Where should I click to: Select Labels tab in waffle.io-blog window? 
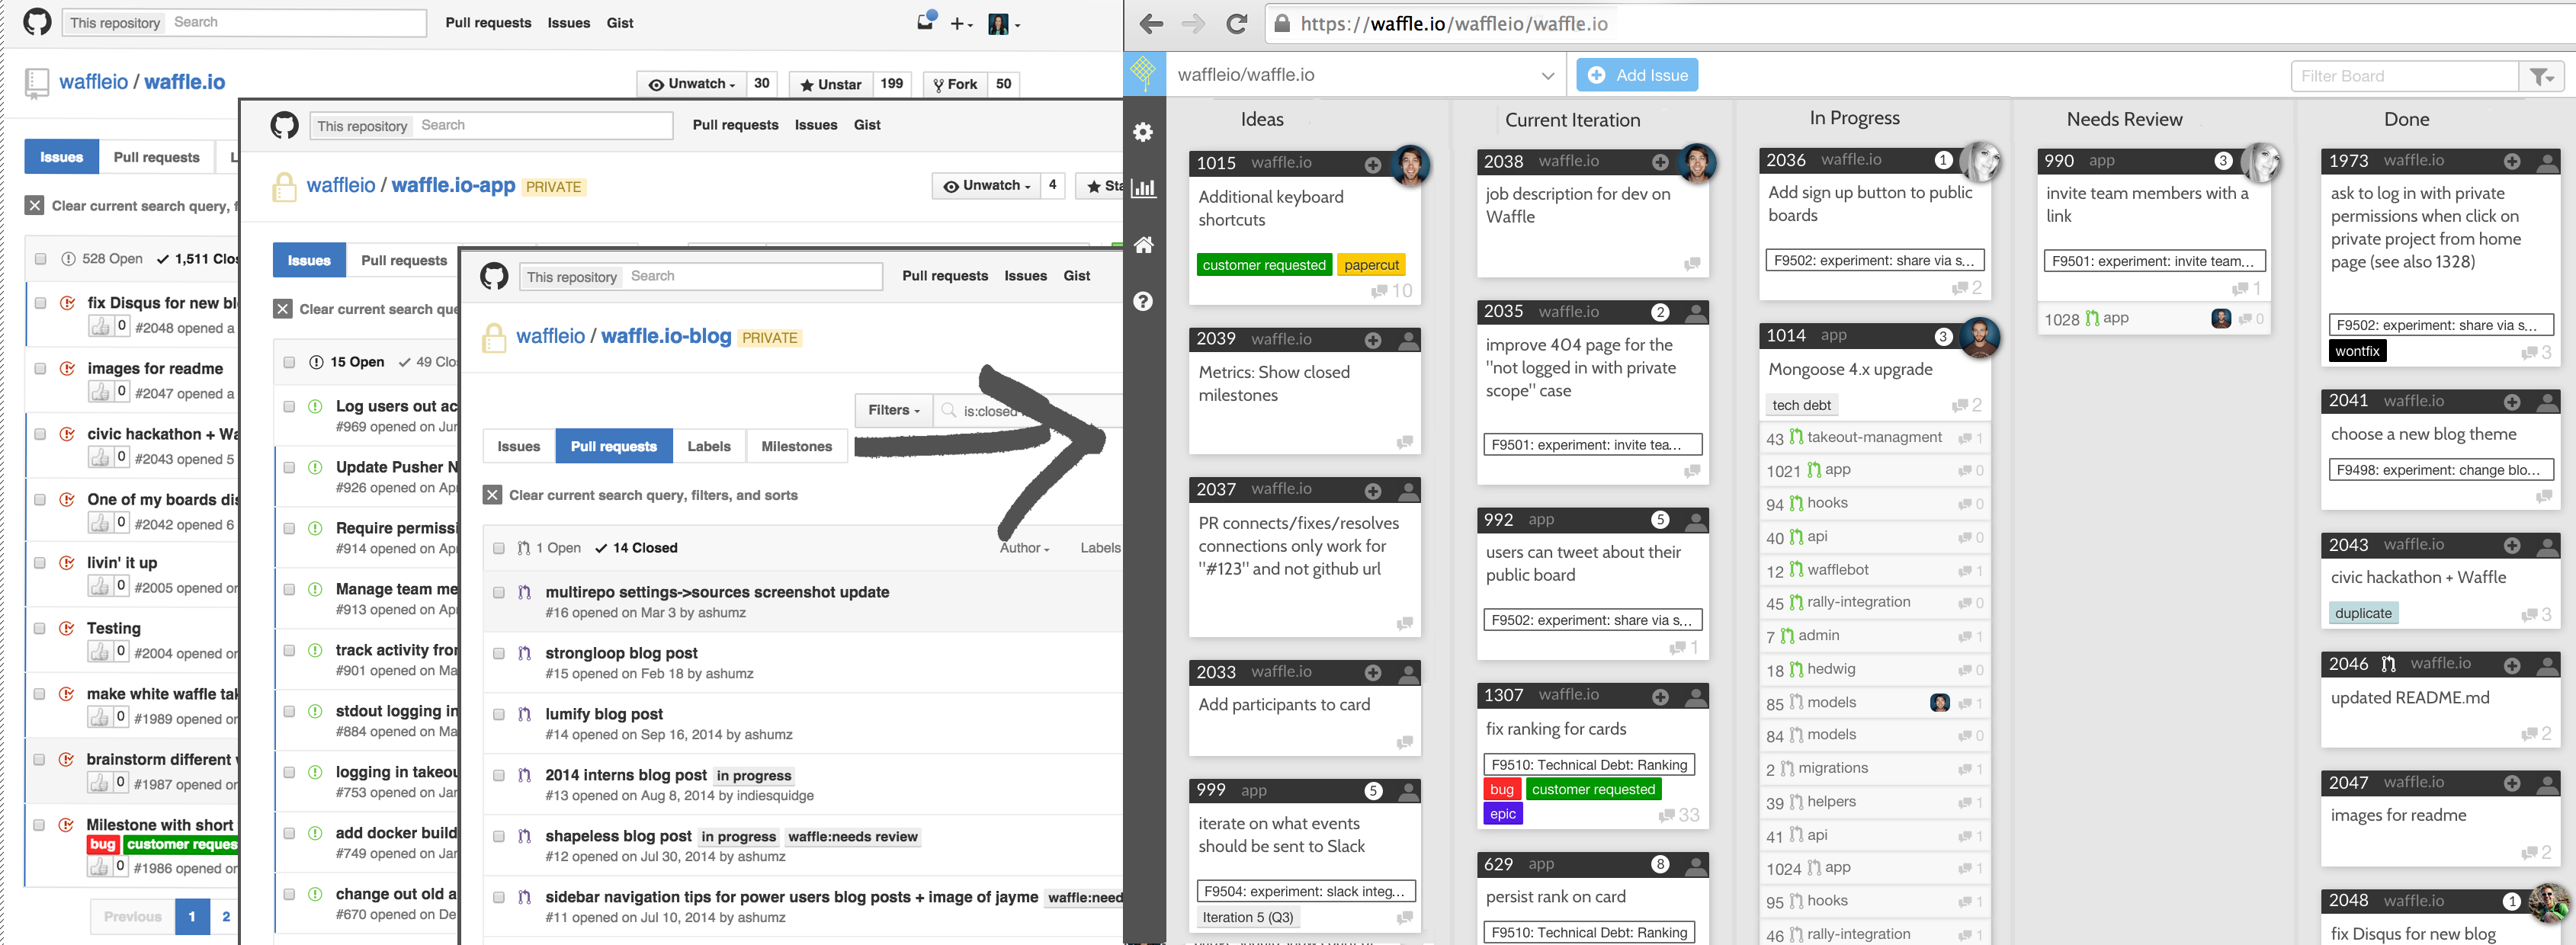click(x=709, y=446)
